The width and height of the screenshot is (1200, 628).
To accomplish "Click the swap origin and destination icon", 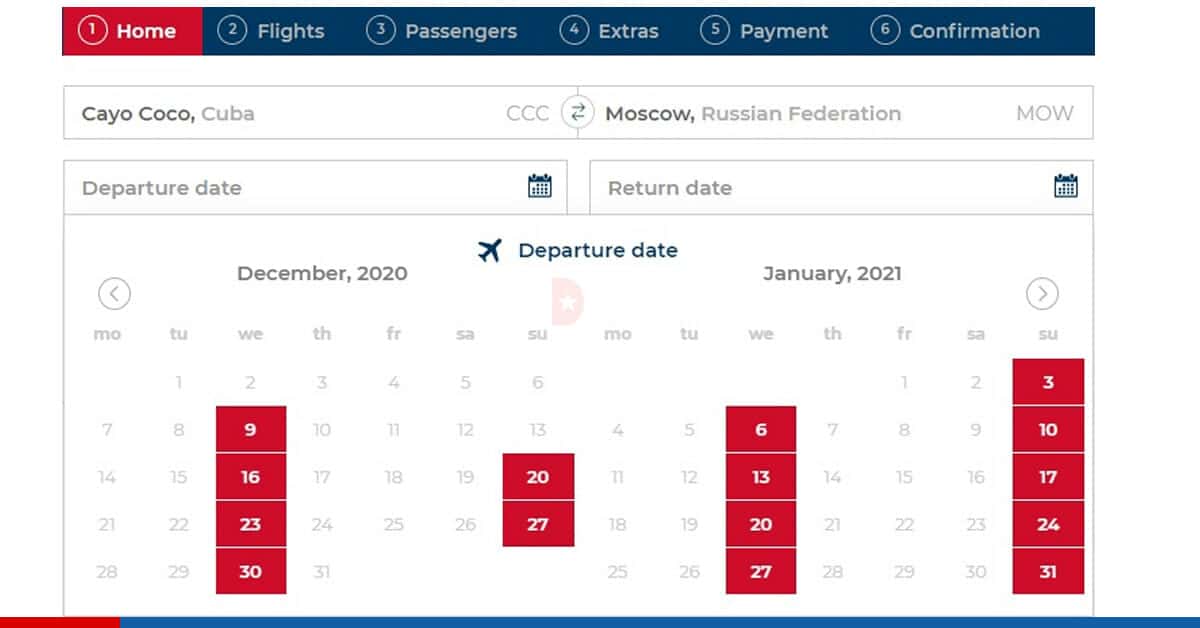I will tap(576, 112).
